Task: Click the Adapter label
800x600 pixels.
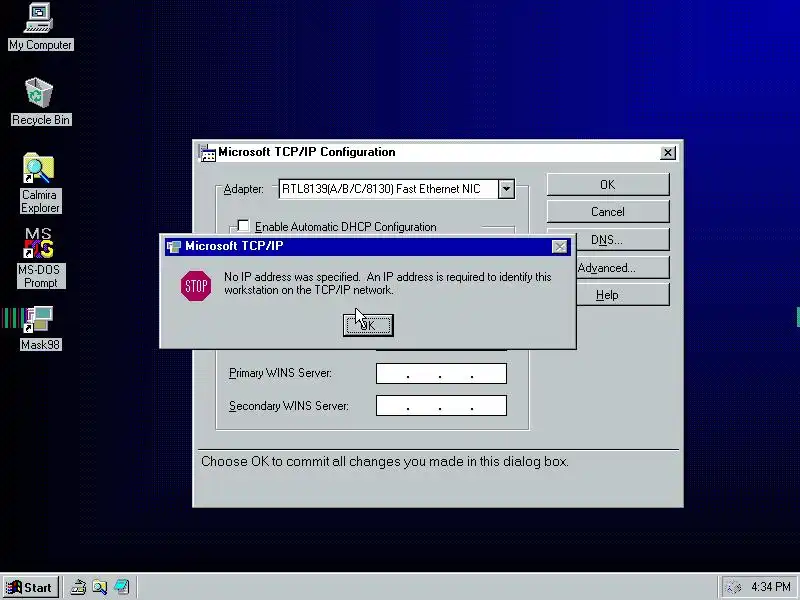Action: [243, 189]
